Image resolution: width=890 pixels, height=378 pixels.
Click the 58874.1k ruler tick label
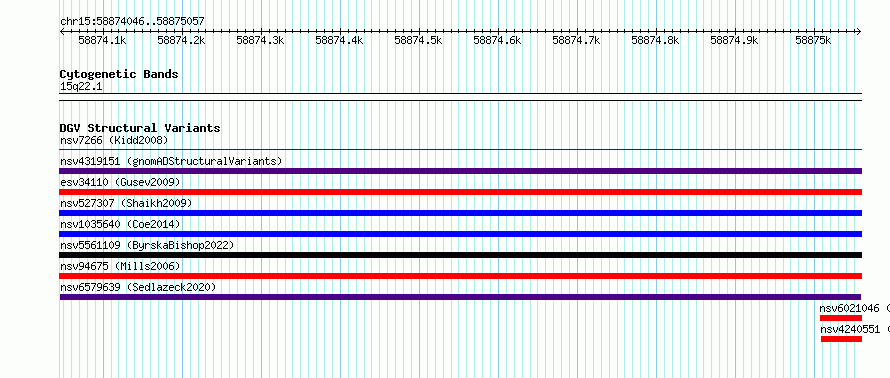[x=102, y=40]
